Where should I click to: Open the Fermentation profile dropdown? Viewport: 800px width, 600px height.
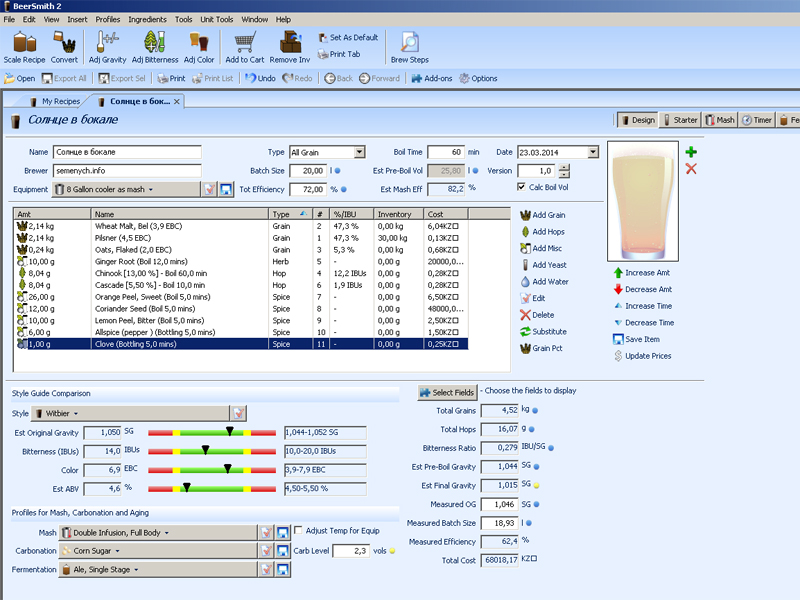pyautogui.click(x=158, y=569)
